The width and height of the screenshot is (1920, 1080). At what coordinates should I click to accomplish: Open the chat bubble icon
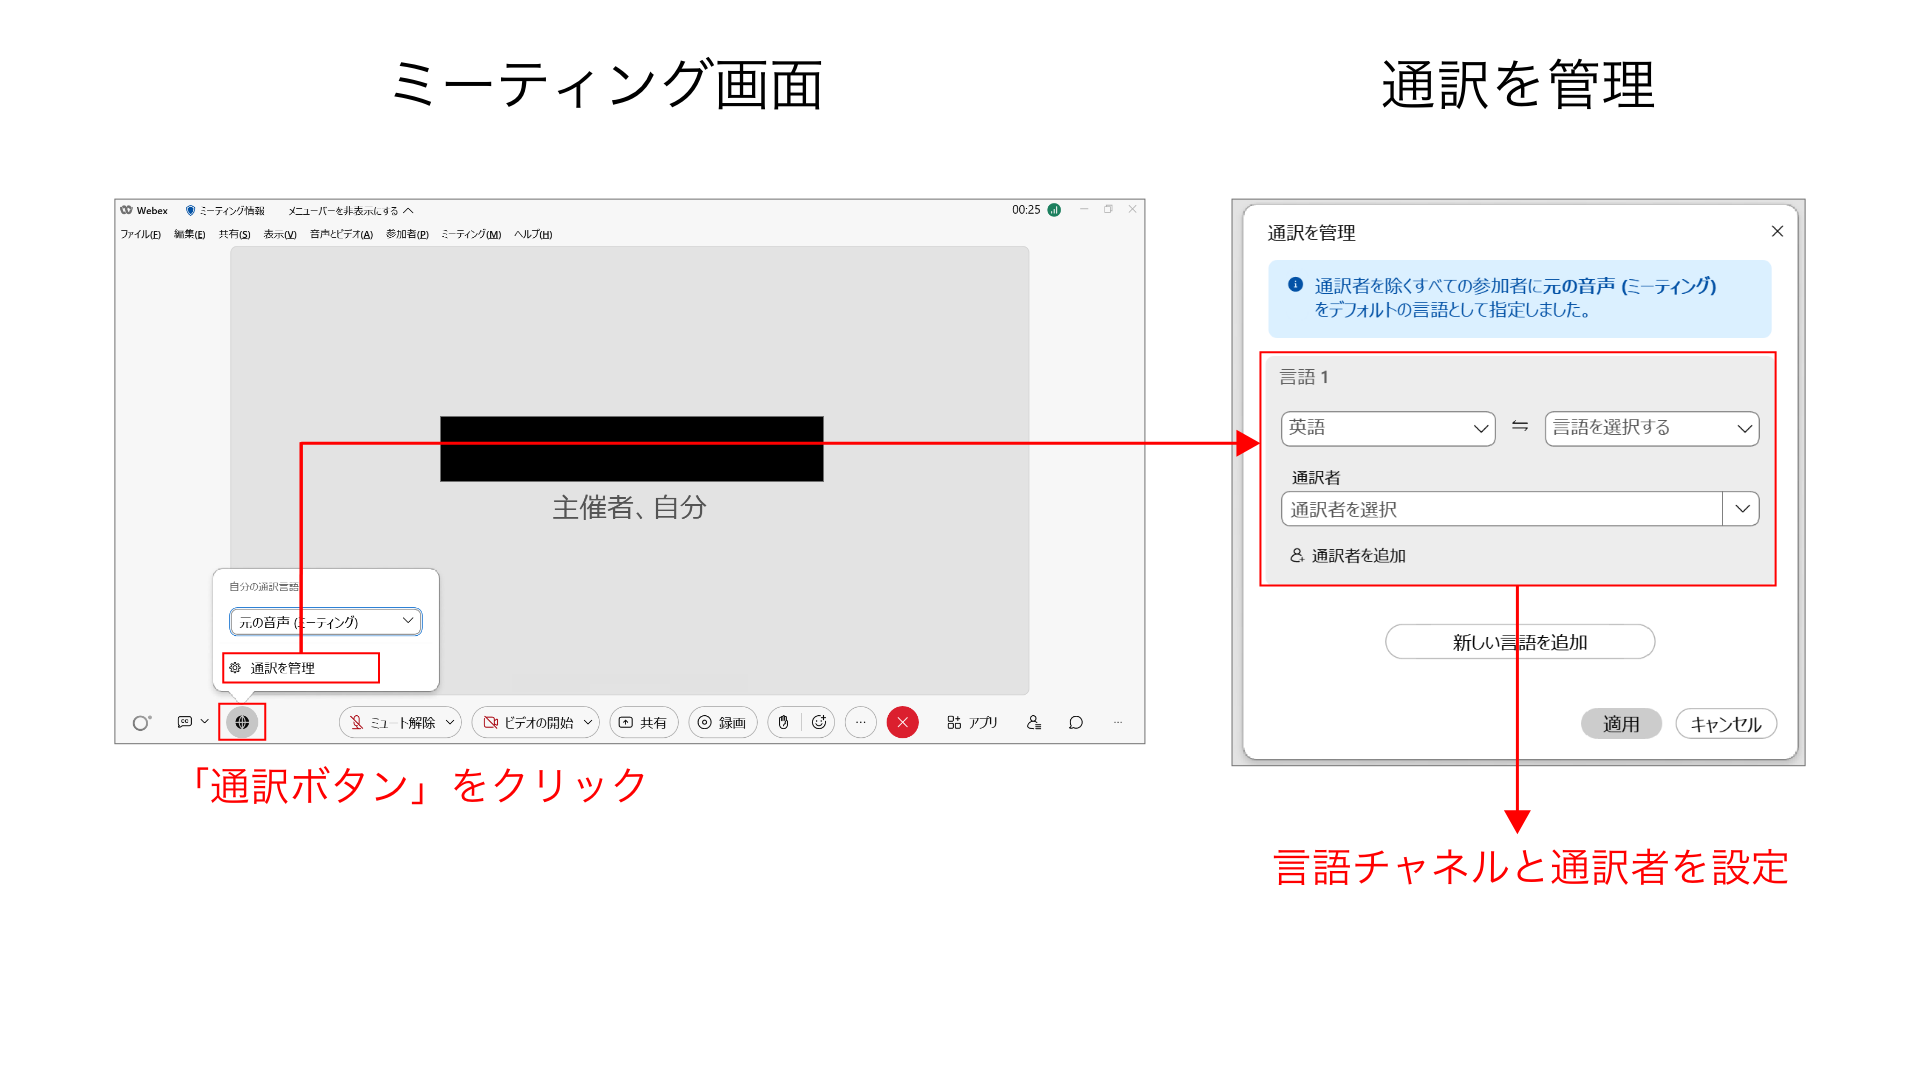(1076, 722)
